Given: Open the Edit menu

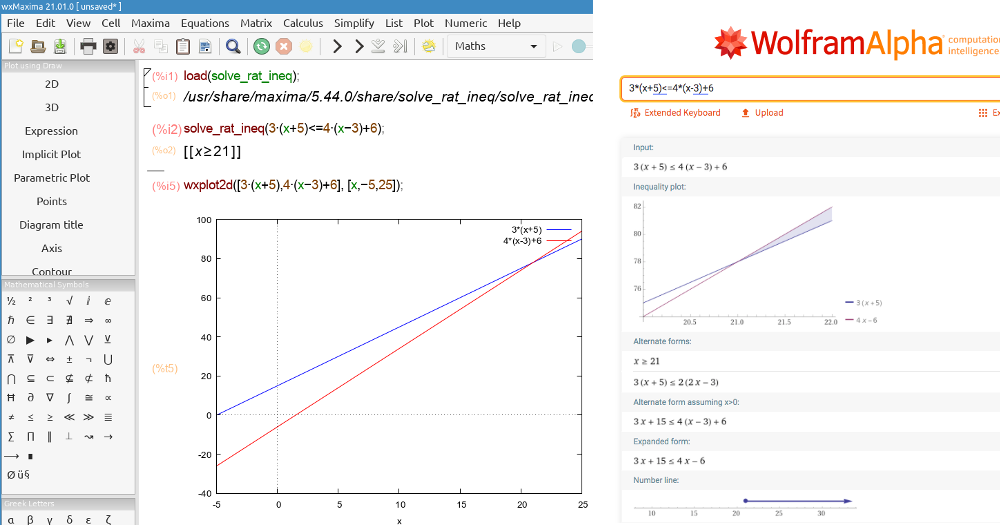Looking at the screenshot, I should [45, 23].
